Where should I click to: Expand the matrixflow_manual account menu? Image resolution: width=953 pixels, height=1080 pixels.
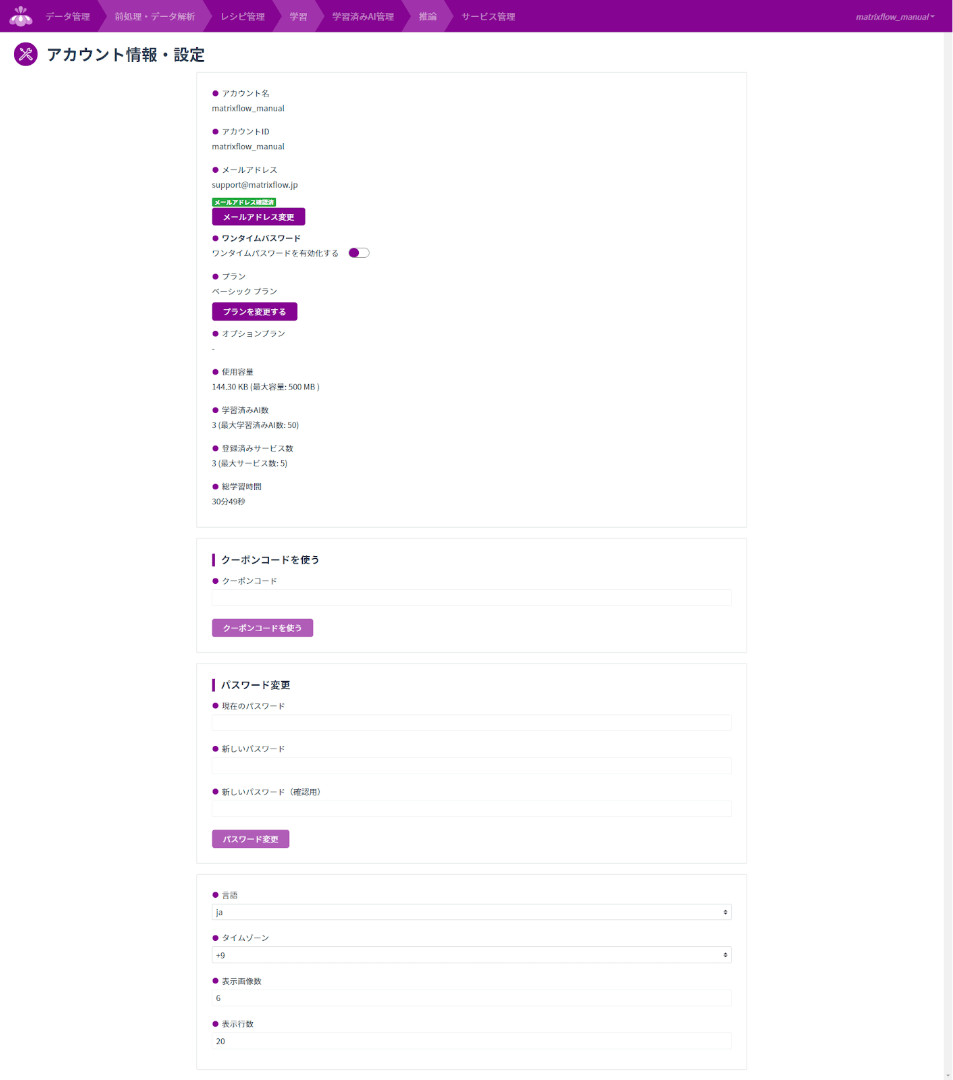[894, 17]
